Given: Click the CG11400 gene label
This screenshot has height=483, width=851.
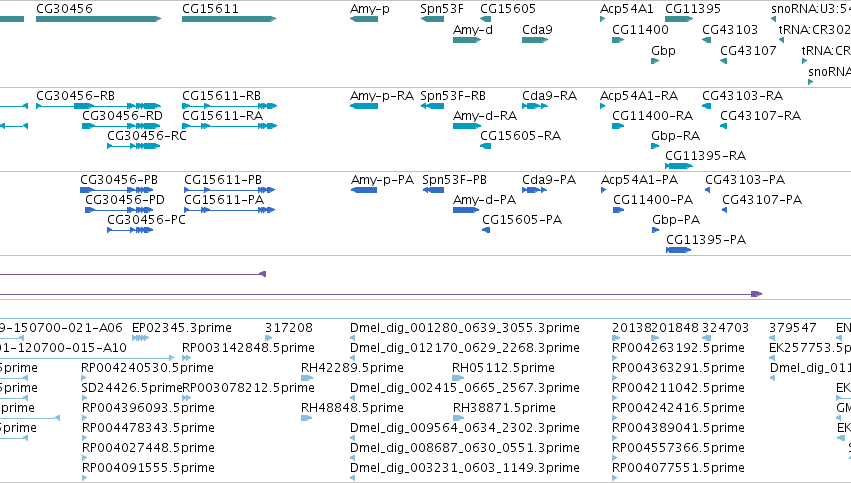Looking at the screenshot, I should [640, 30].
